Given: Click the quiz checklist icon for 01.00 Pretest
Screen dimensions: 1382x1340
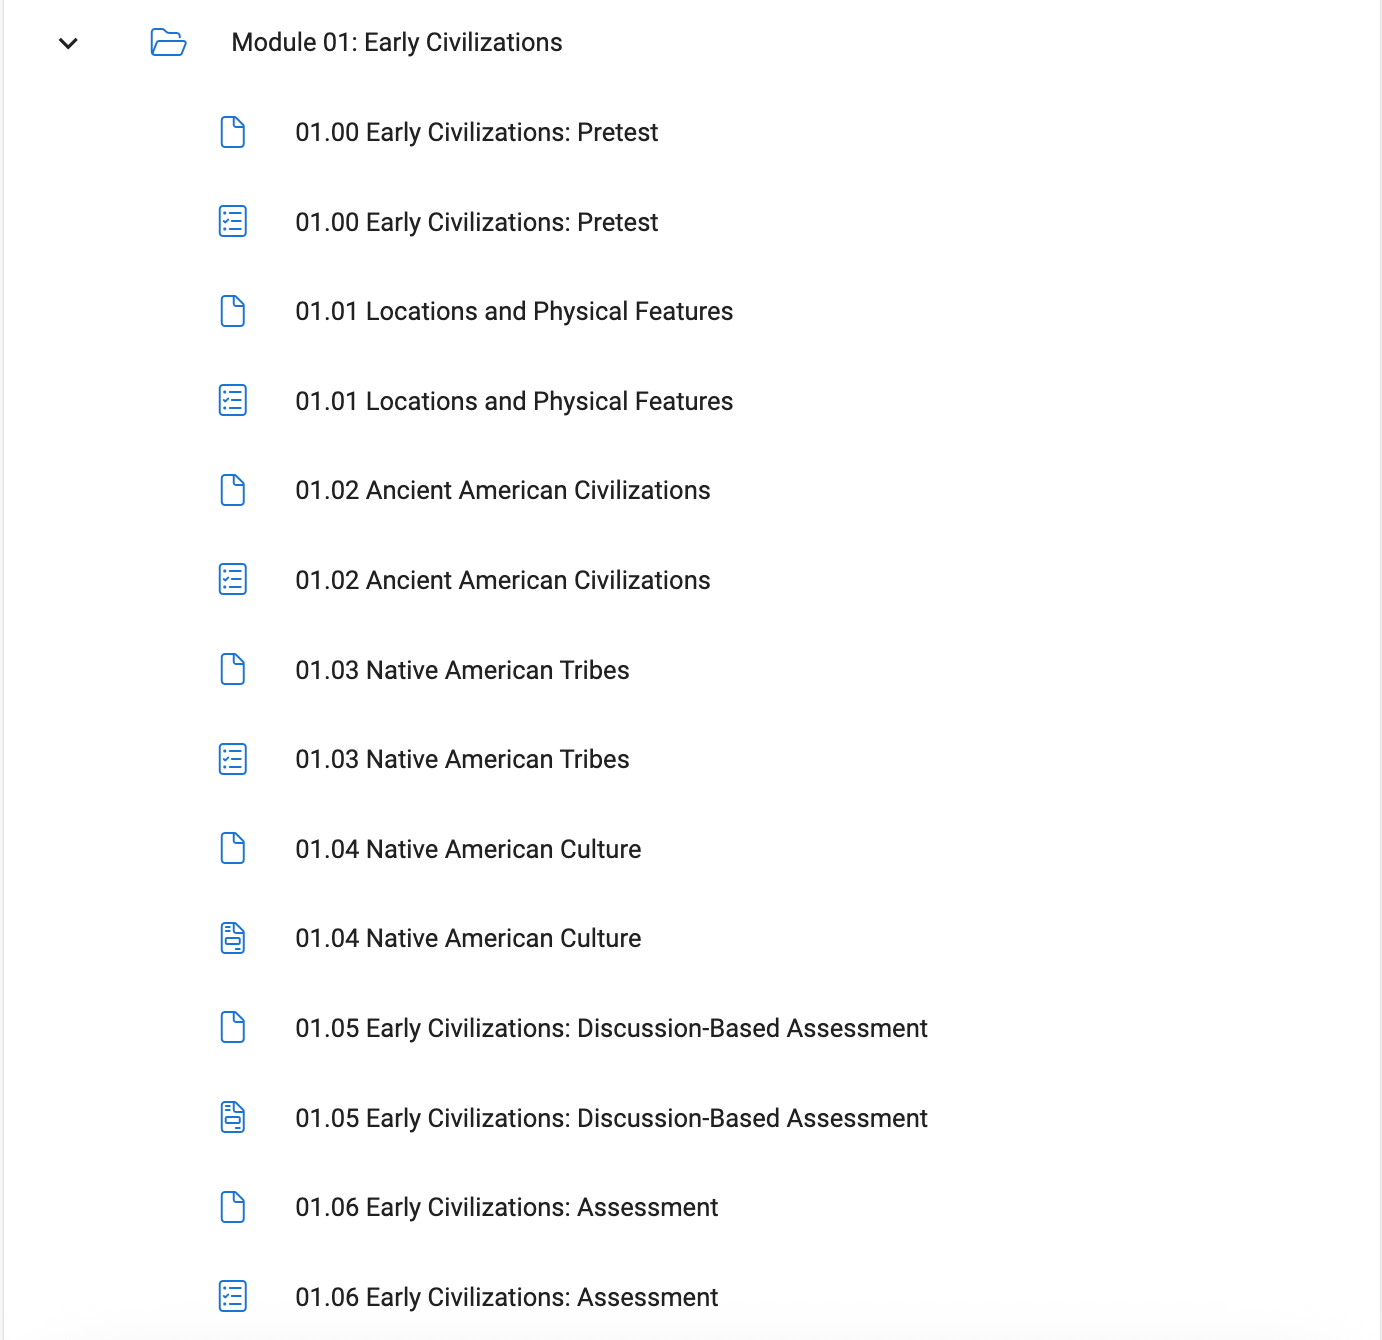Looking at the screenshot, I should pos(233,222).
